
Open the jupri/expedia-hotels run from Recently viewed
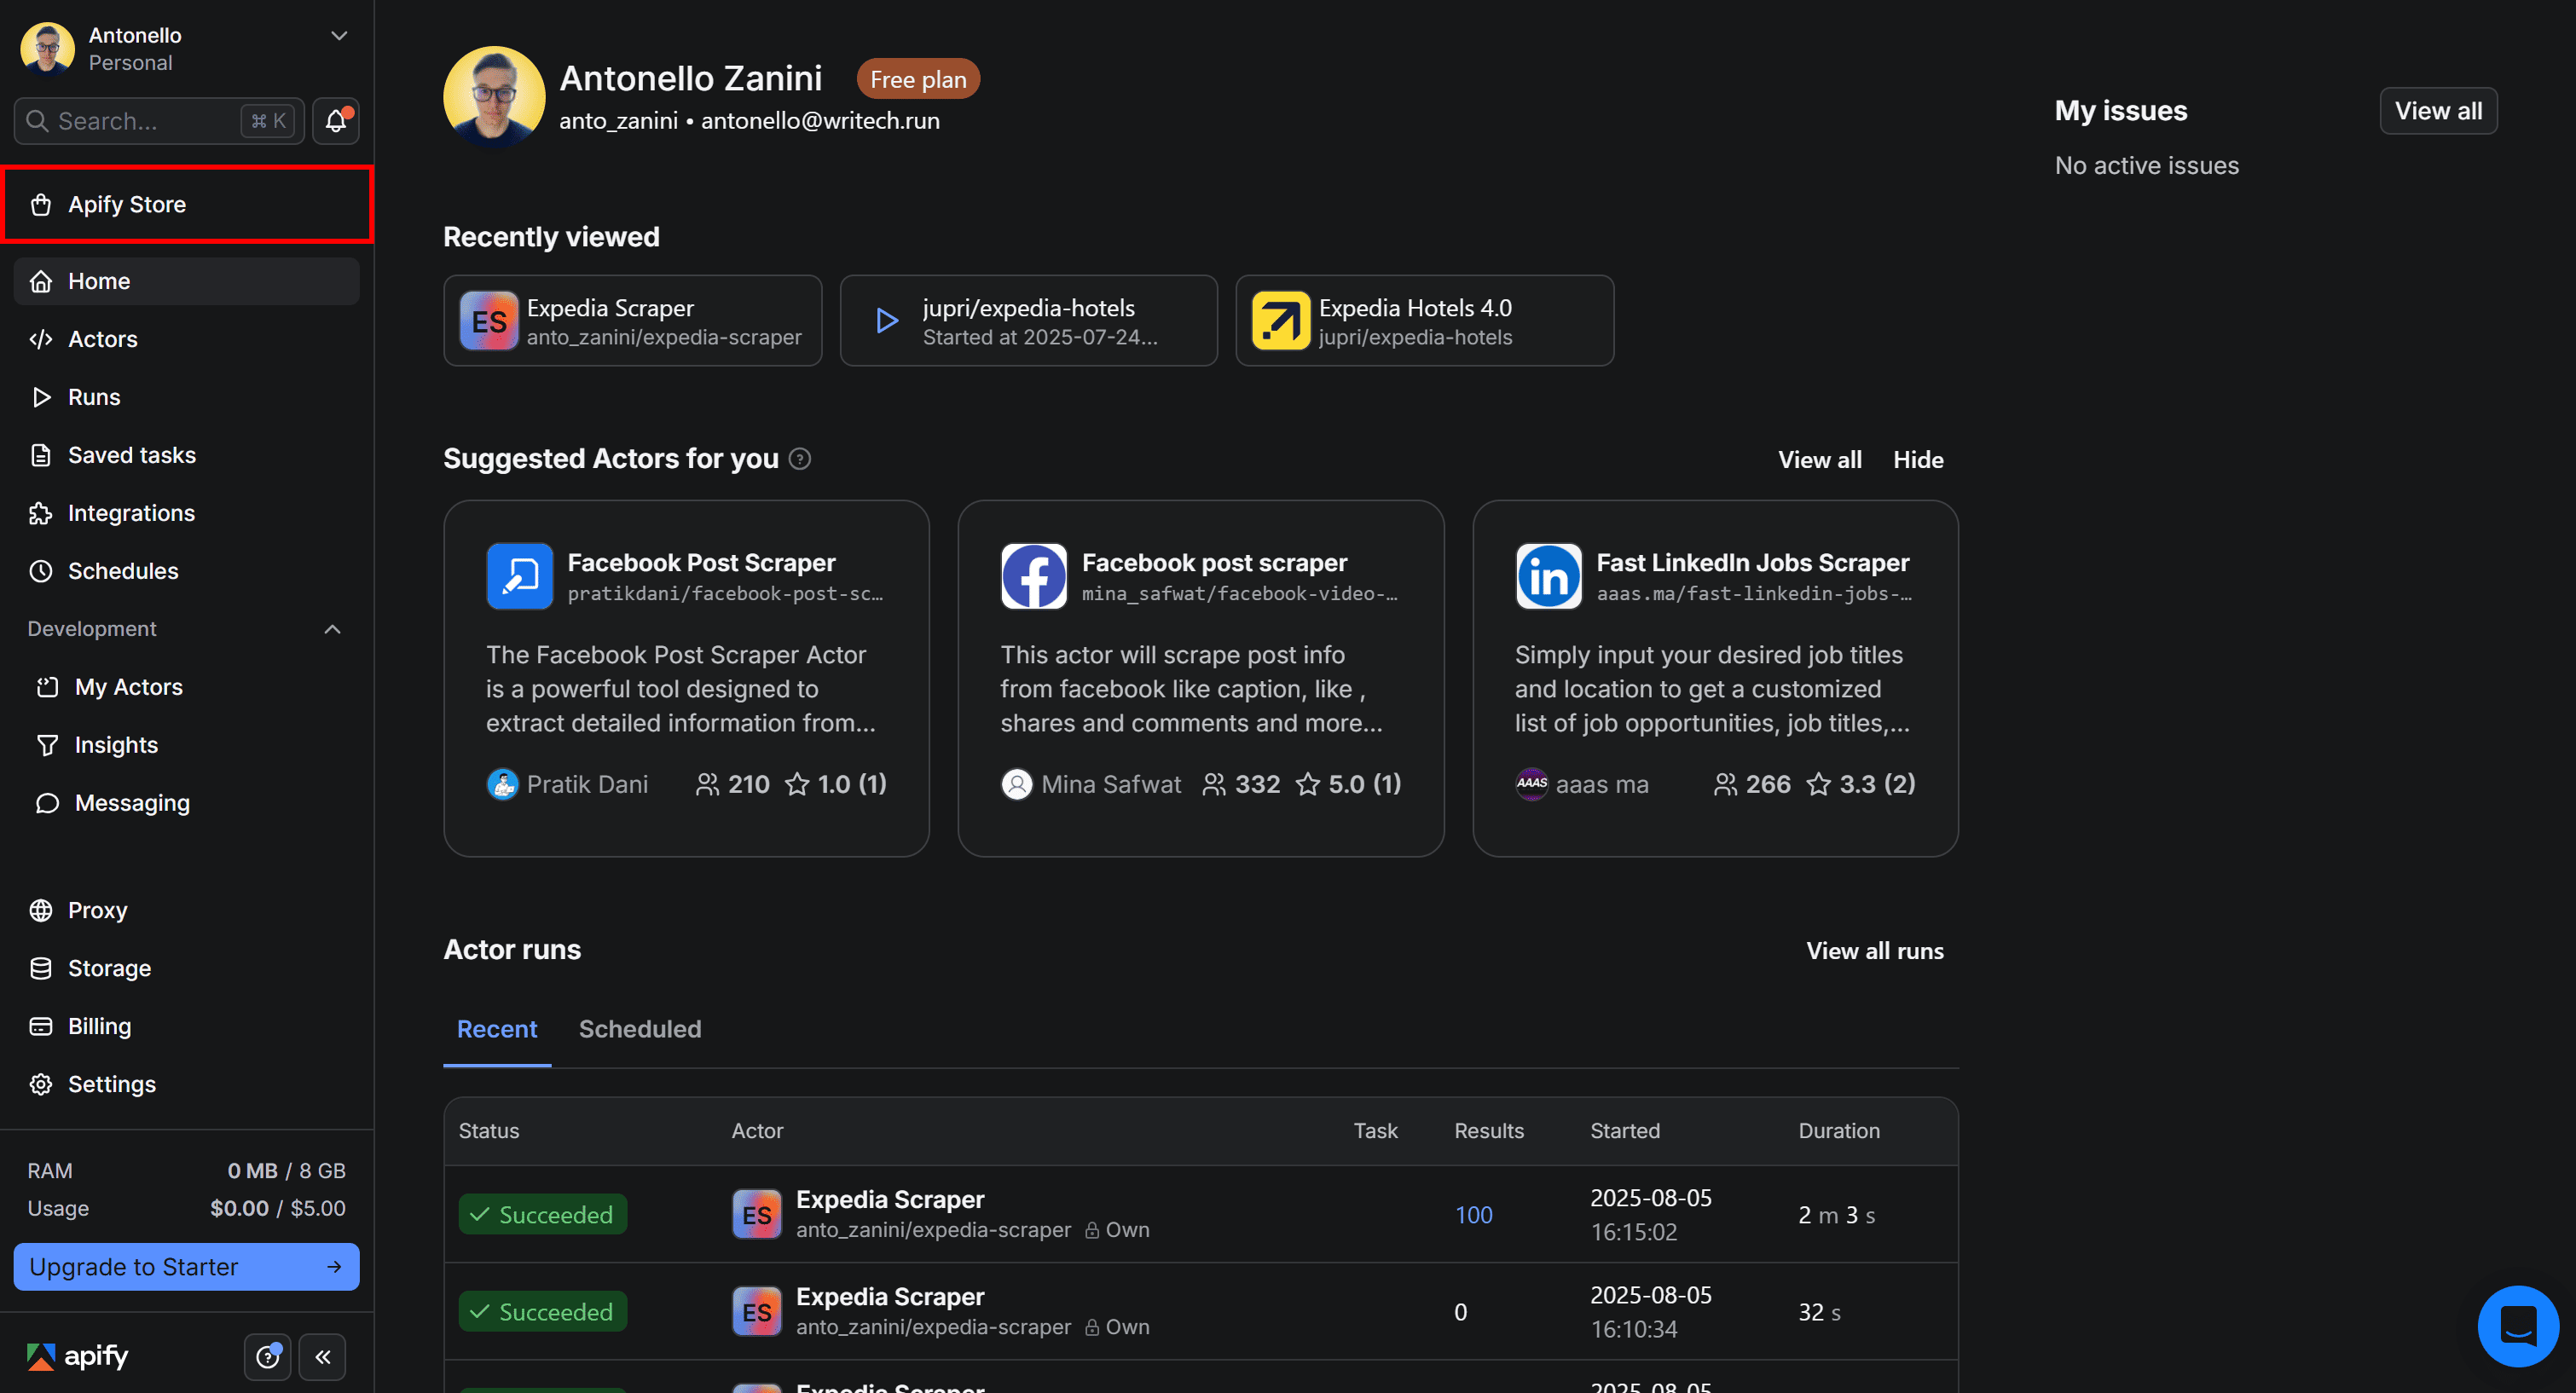coord(1028,320)
